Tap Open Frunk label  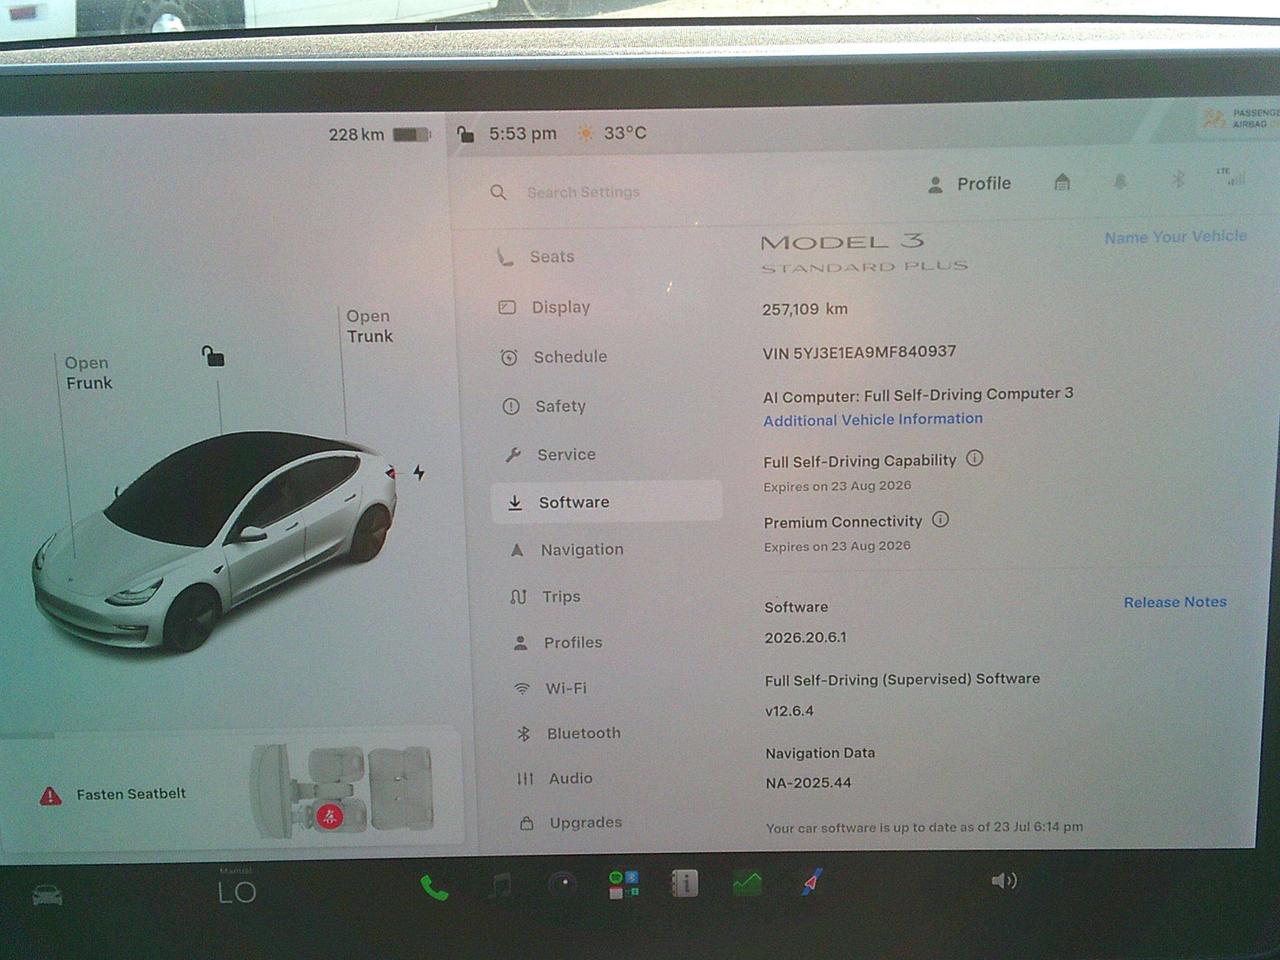tap(88, 373)
